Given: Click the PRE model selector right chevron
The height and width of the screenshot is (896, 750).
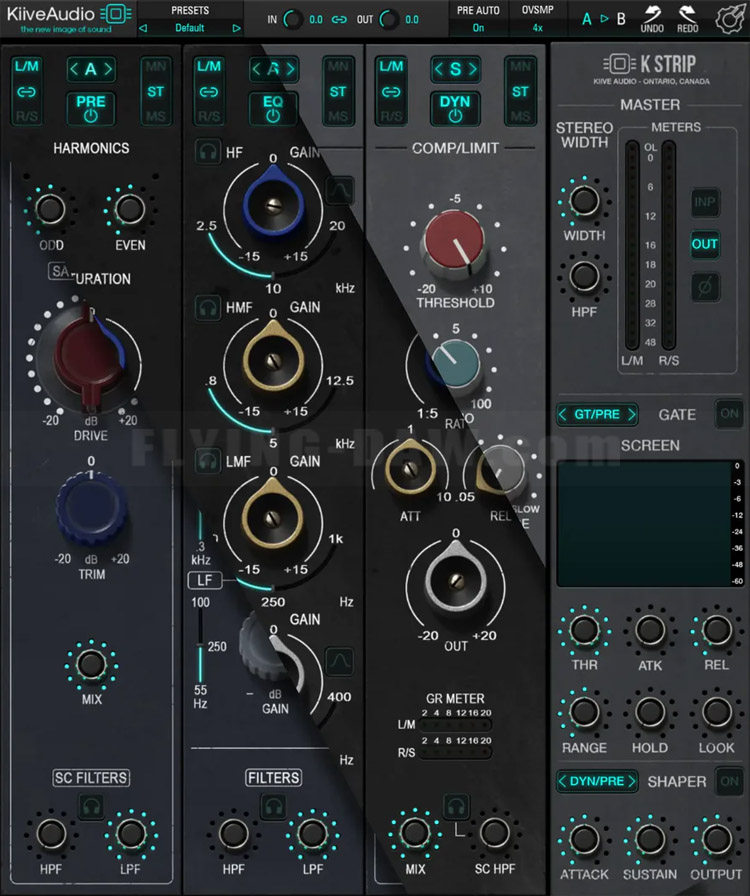Looking at the screenshot, I should [108, 69].
